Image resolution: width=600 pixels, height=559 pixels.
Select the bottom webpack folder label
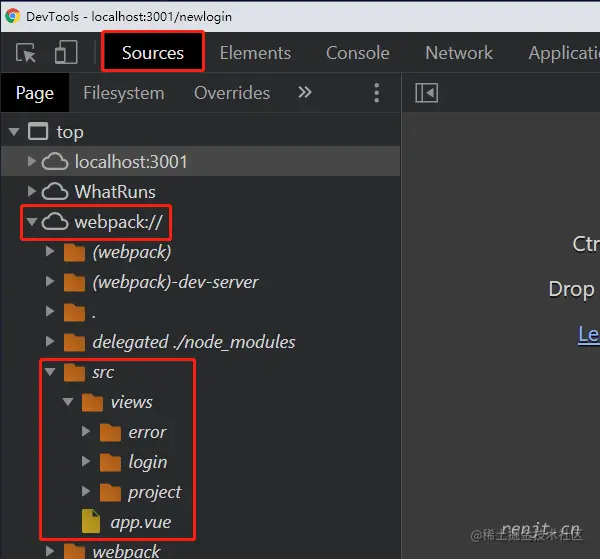coord(126,552)
